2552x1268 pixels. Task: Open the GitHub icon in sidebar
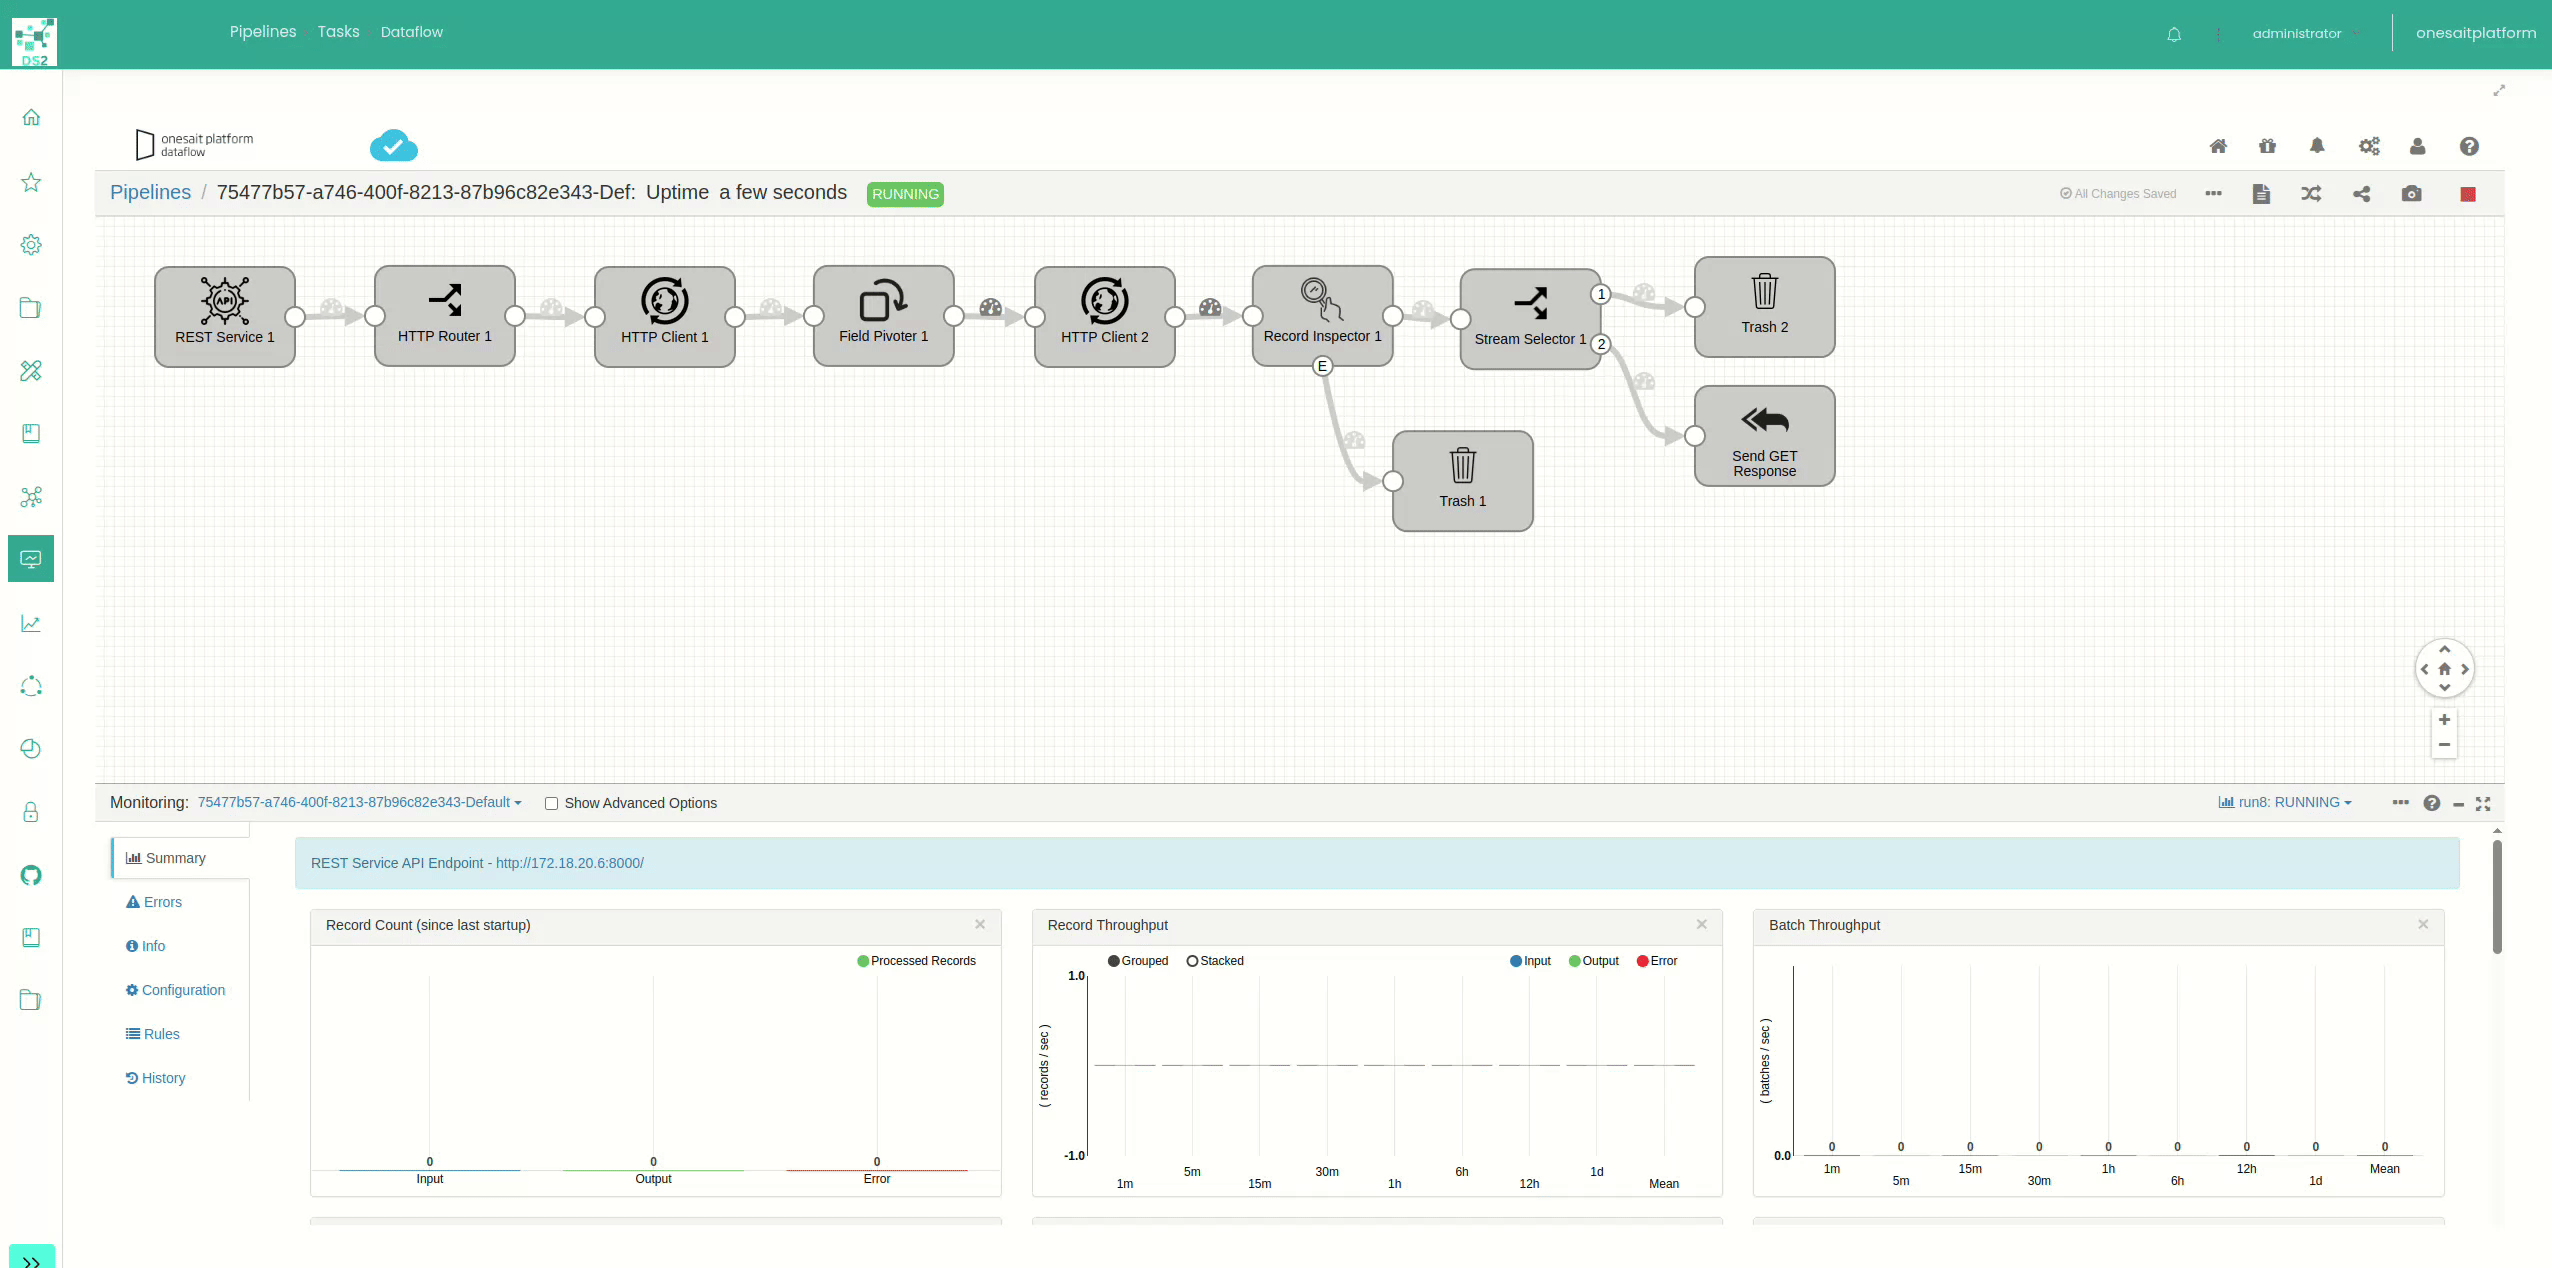pos(31,875)
